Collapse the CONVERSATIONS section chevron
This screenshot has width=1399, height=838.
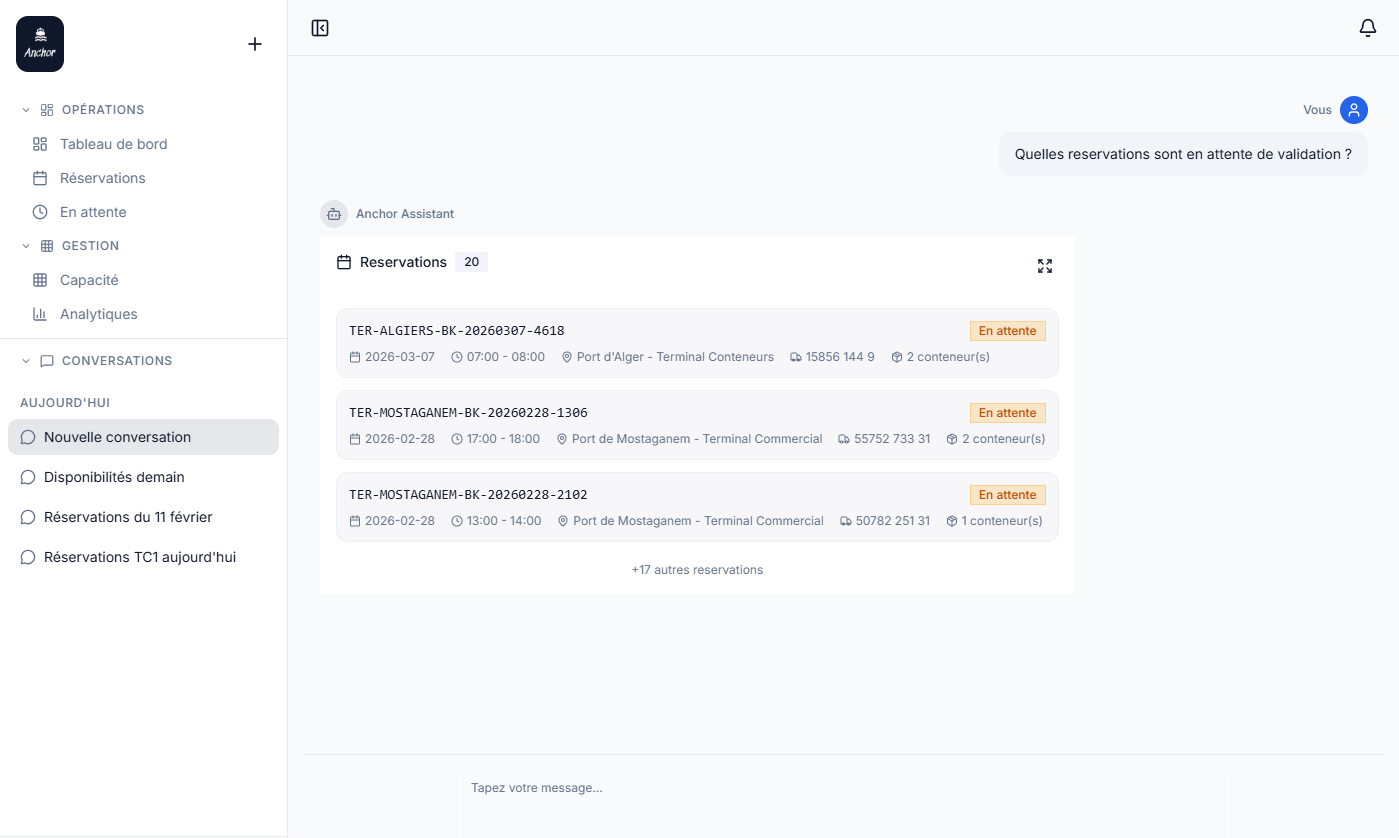(26, 361)
